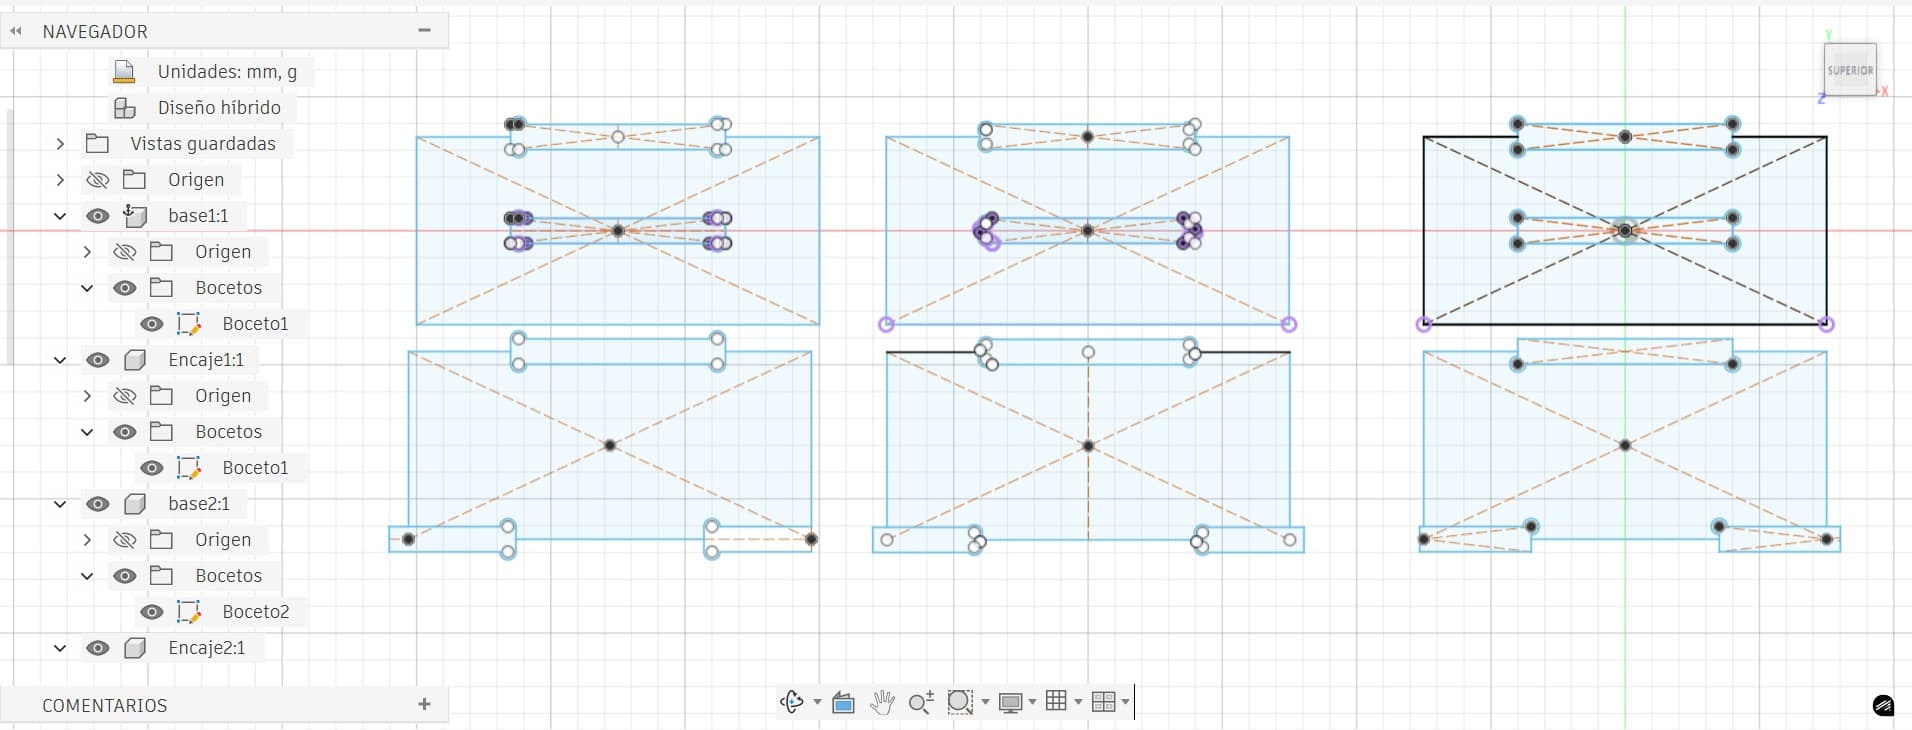Click the Bocetos folder icon under base1:1
Viewport: 1912px width, 730px height.
161,288
